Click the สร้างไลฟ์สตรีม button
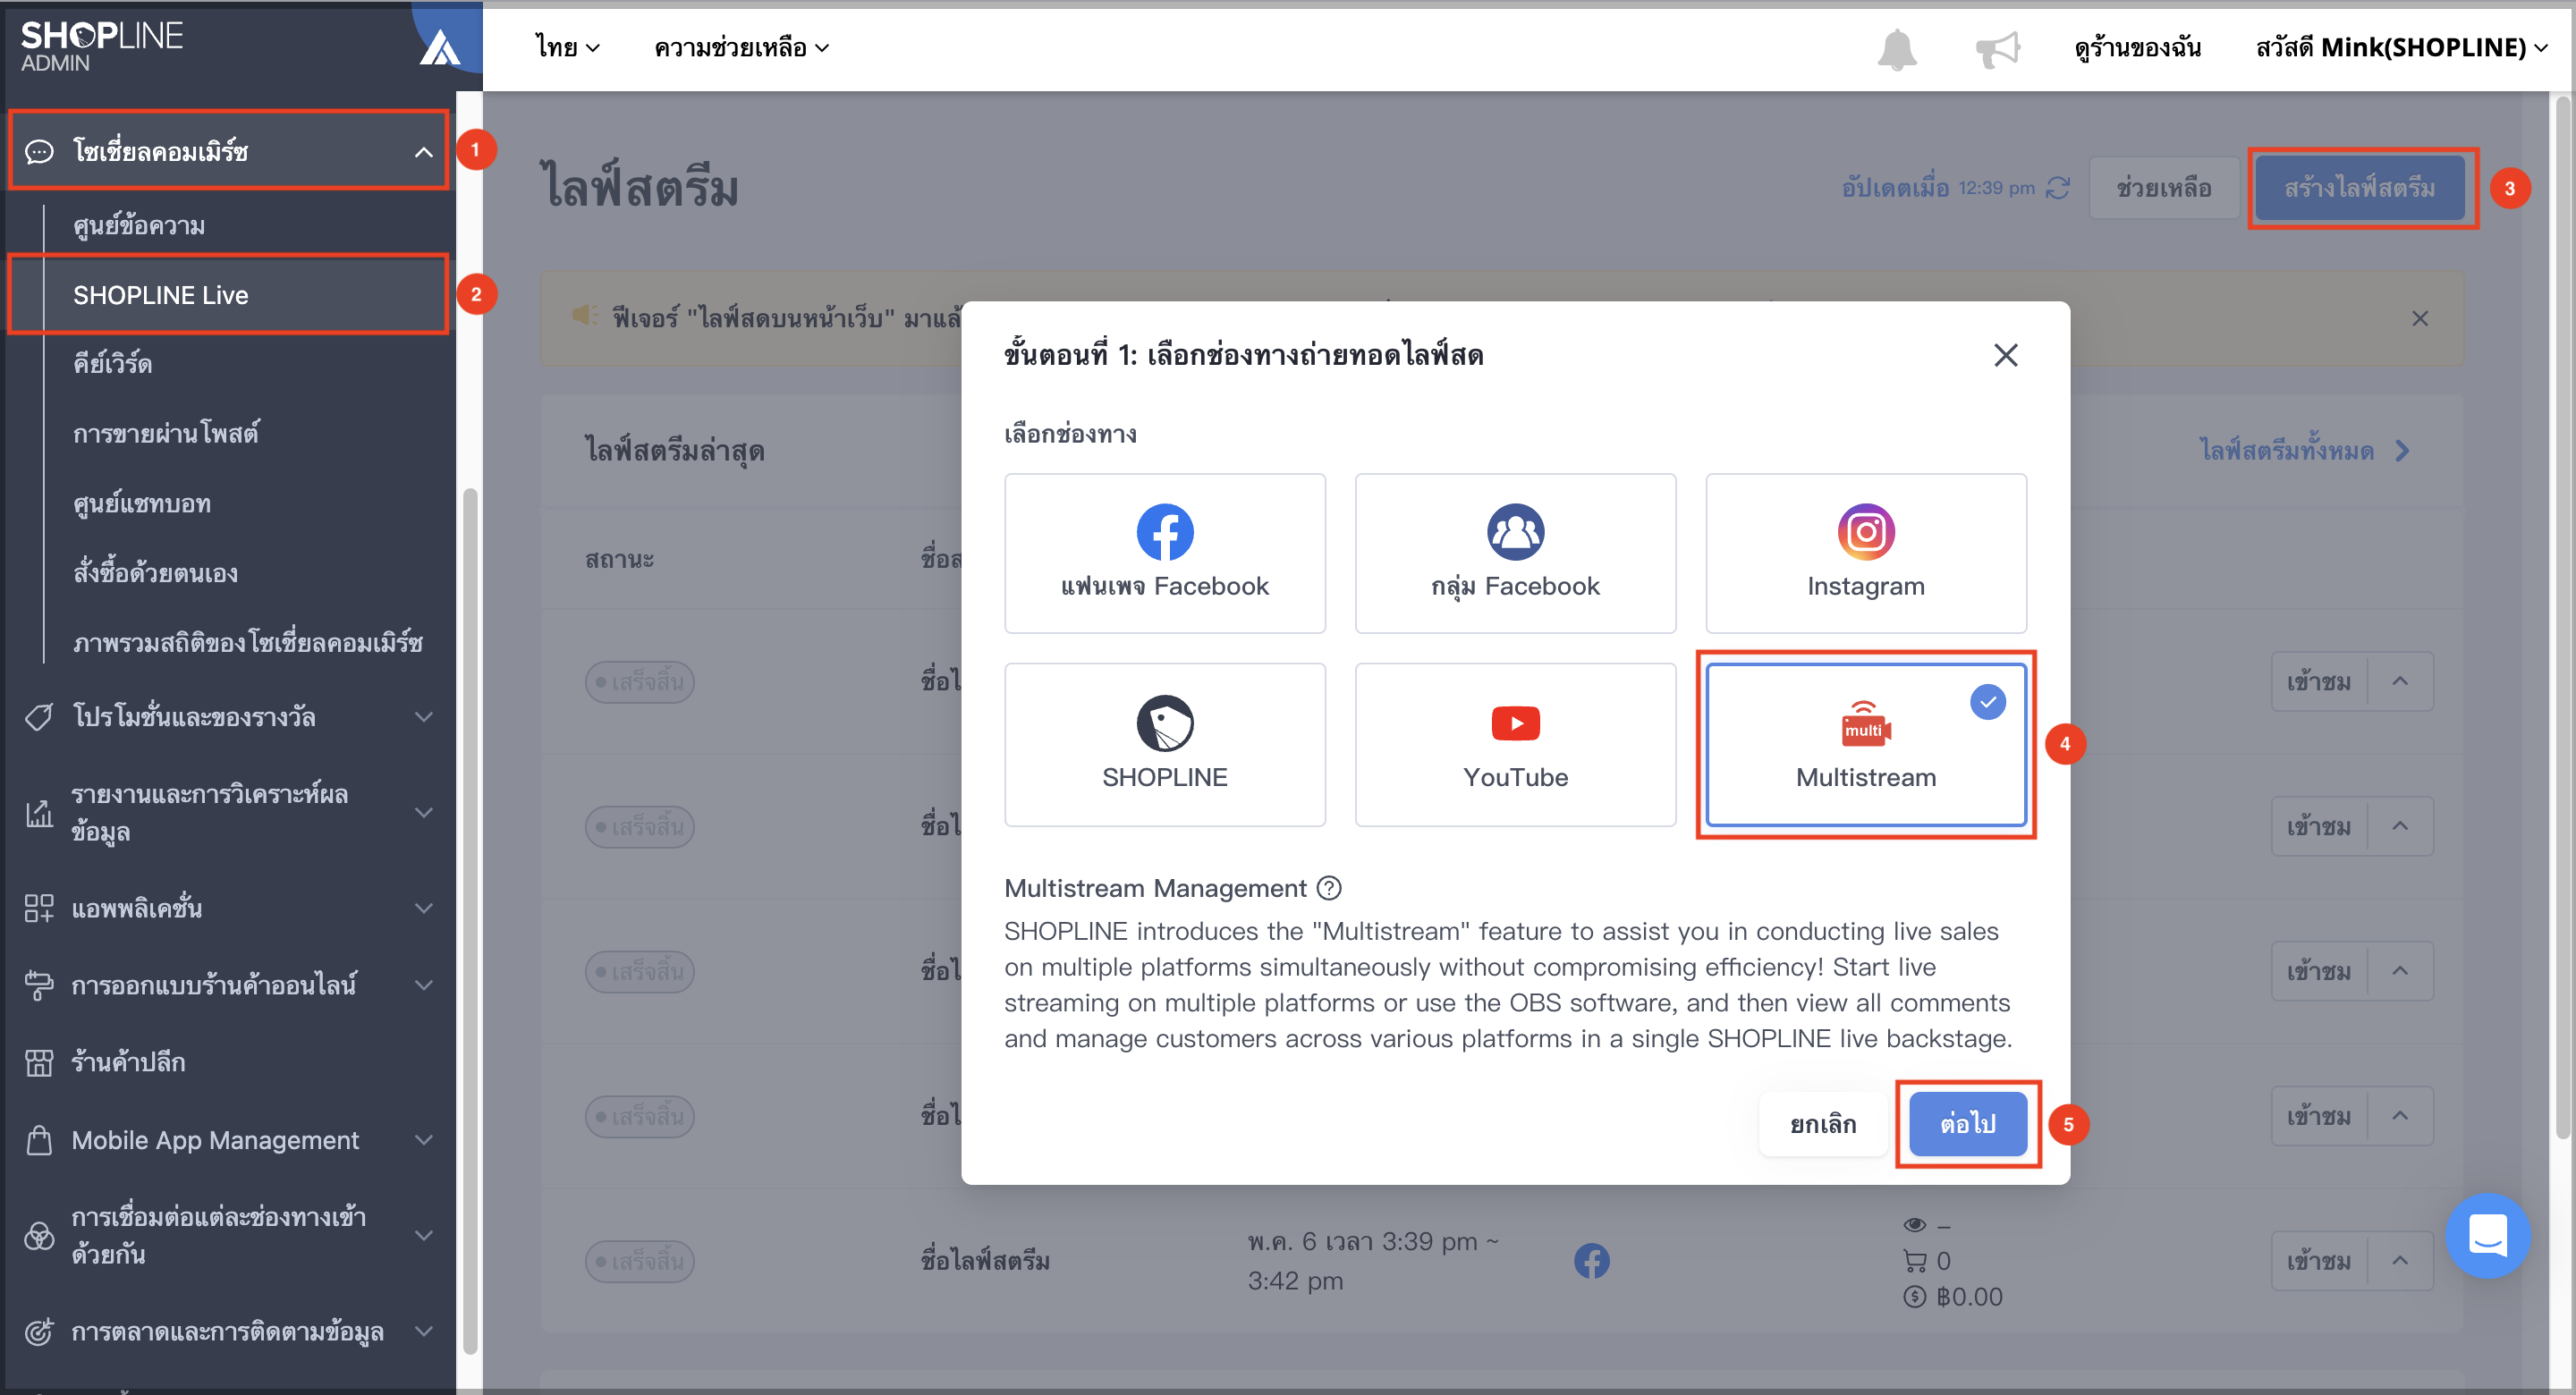The image size is (2576, 1395). coord(2360,188)
